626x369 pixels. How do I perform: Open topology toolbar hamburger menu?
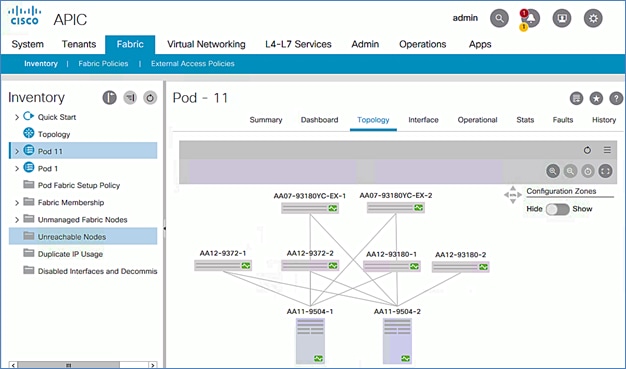tap(607, 150)
